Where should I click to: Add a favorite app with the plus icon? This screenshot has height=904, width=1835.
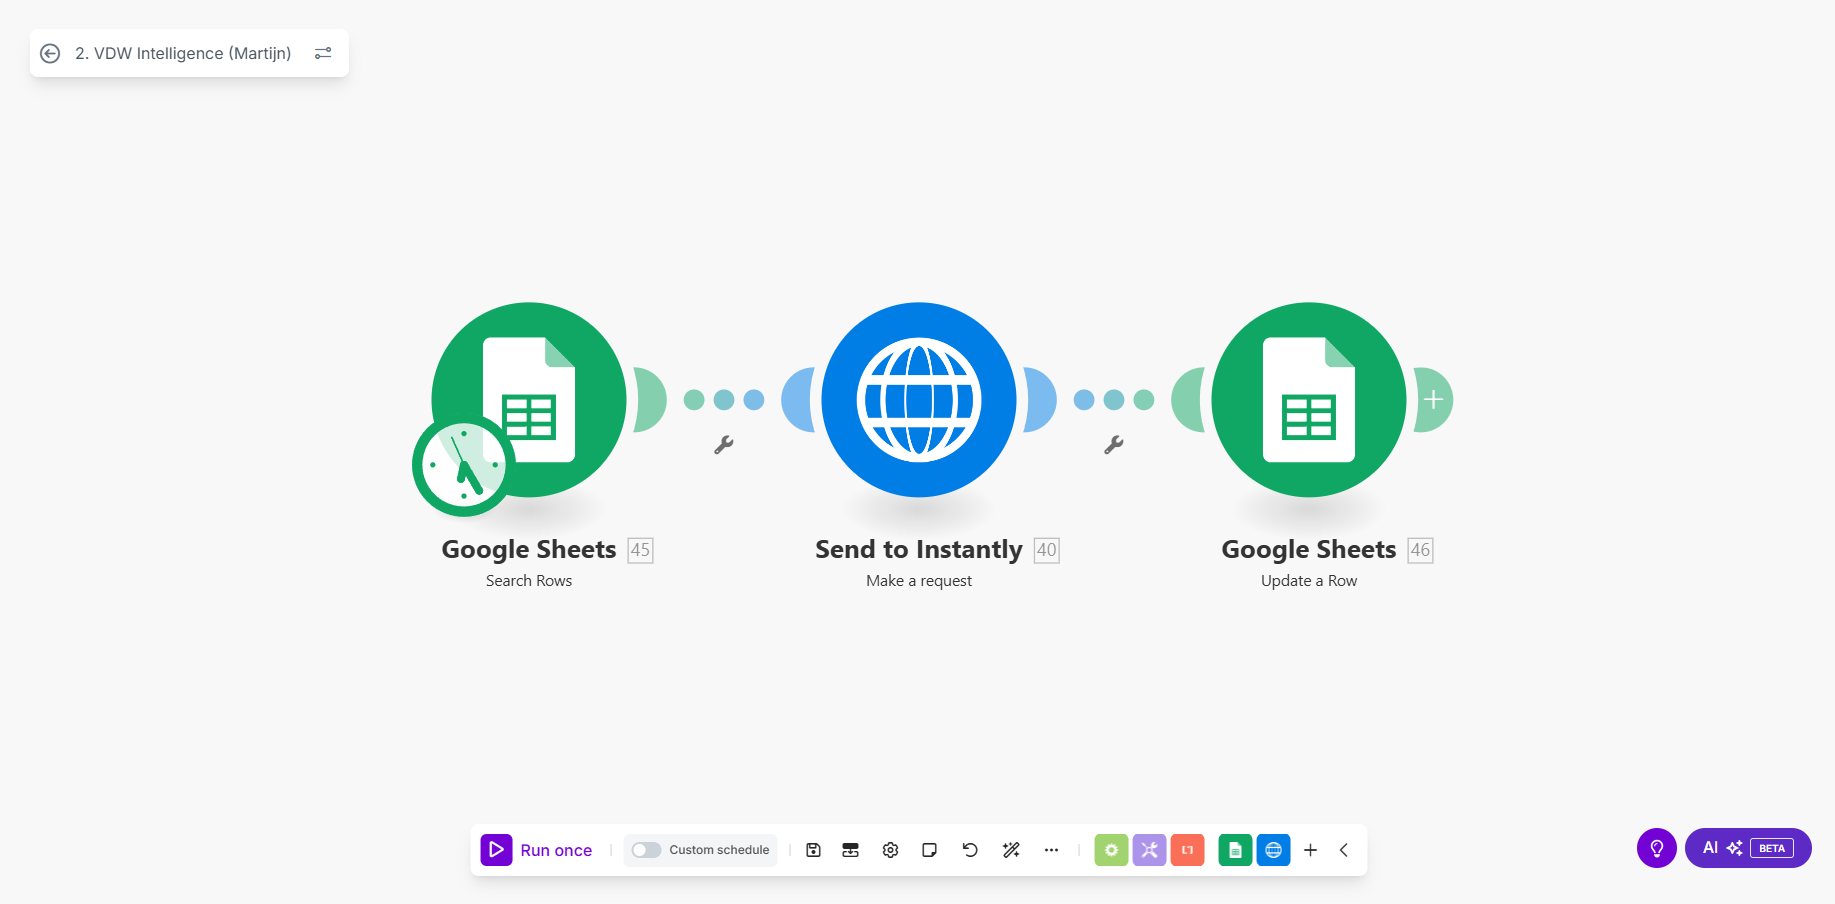1310,850
